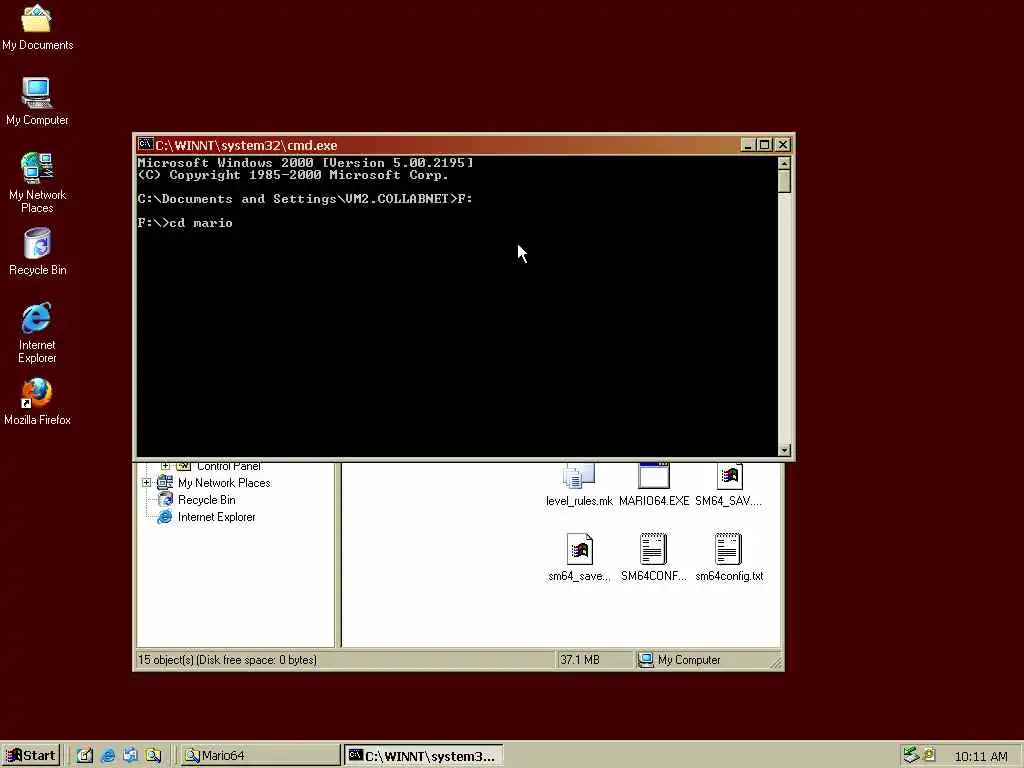Select the SM64CONF... text file

pyautogui.click(x=654, y=557)
